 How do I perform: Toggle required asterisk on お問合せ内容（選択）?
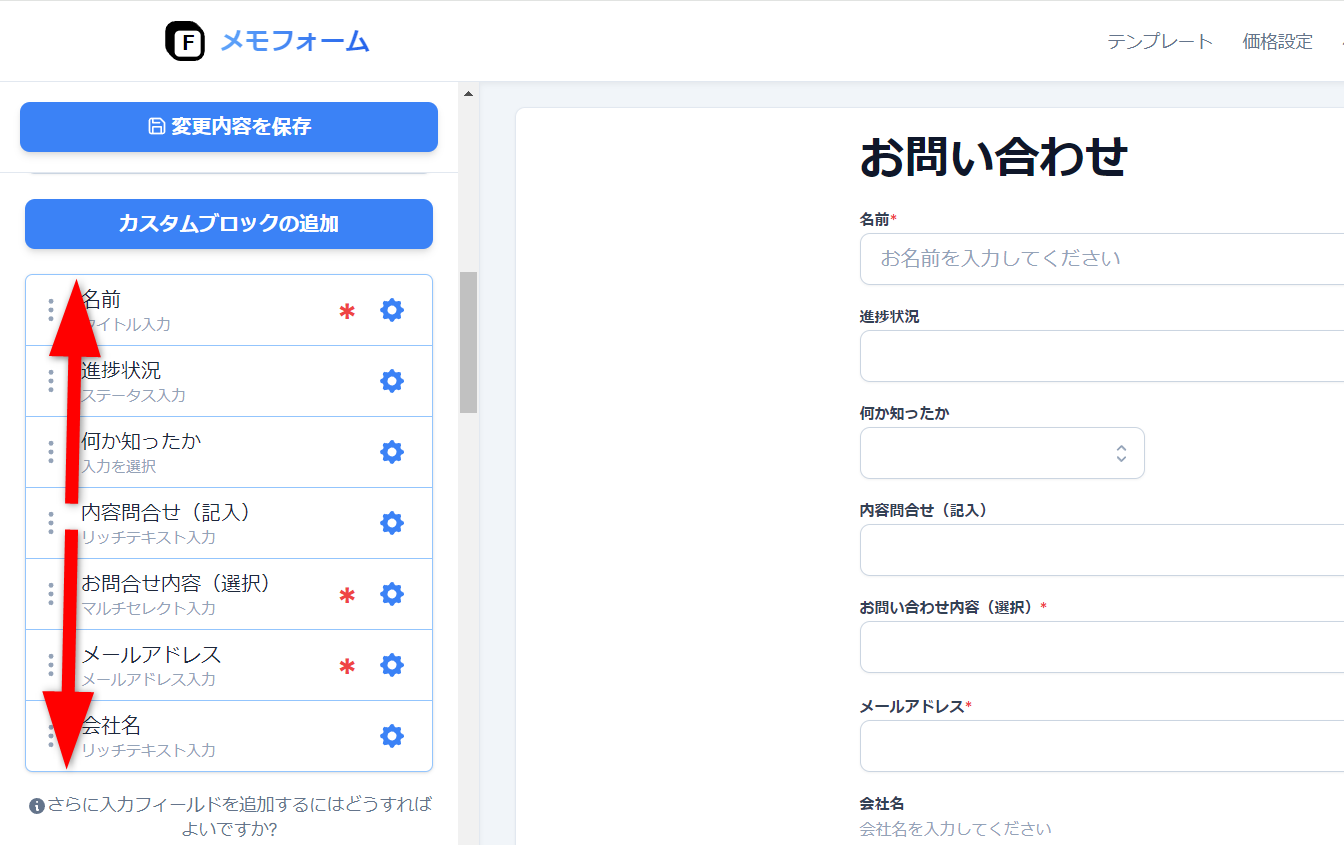[347, 595]
